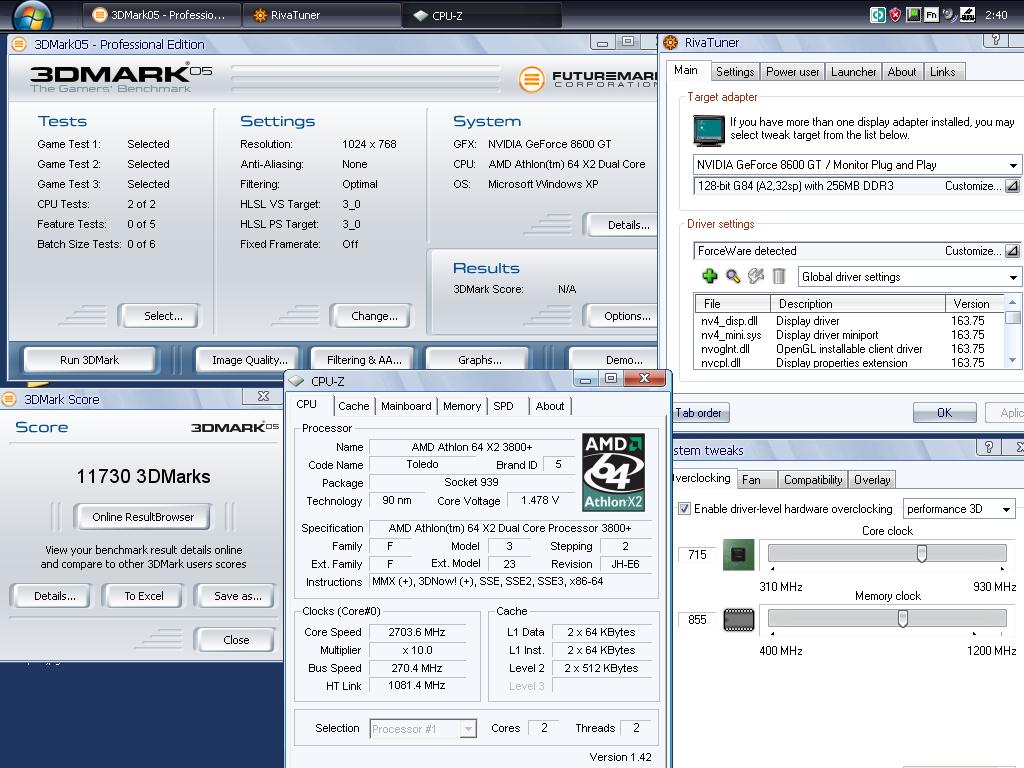
Task: Select the nvoglnt.dll row in driver list
Action: (849, 349)
